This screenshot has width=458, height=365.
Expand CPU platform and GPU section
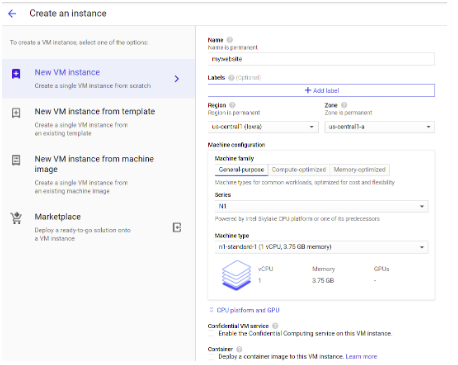(244, 310)
